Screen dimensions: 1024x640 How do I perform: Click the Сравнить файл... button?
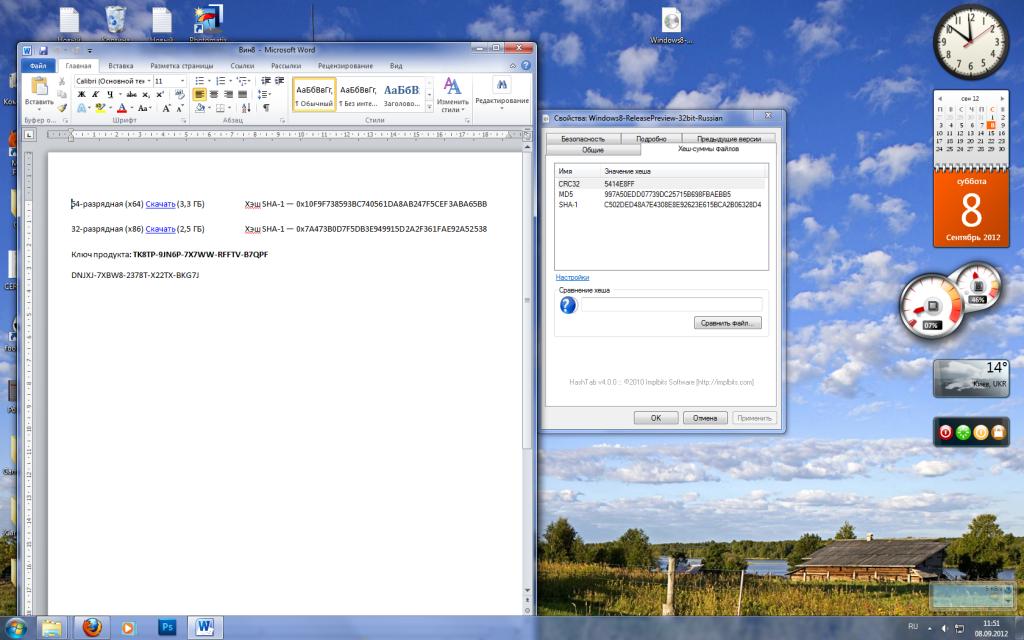coord(728,323)
